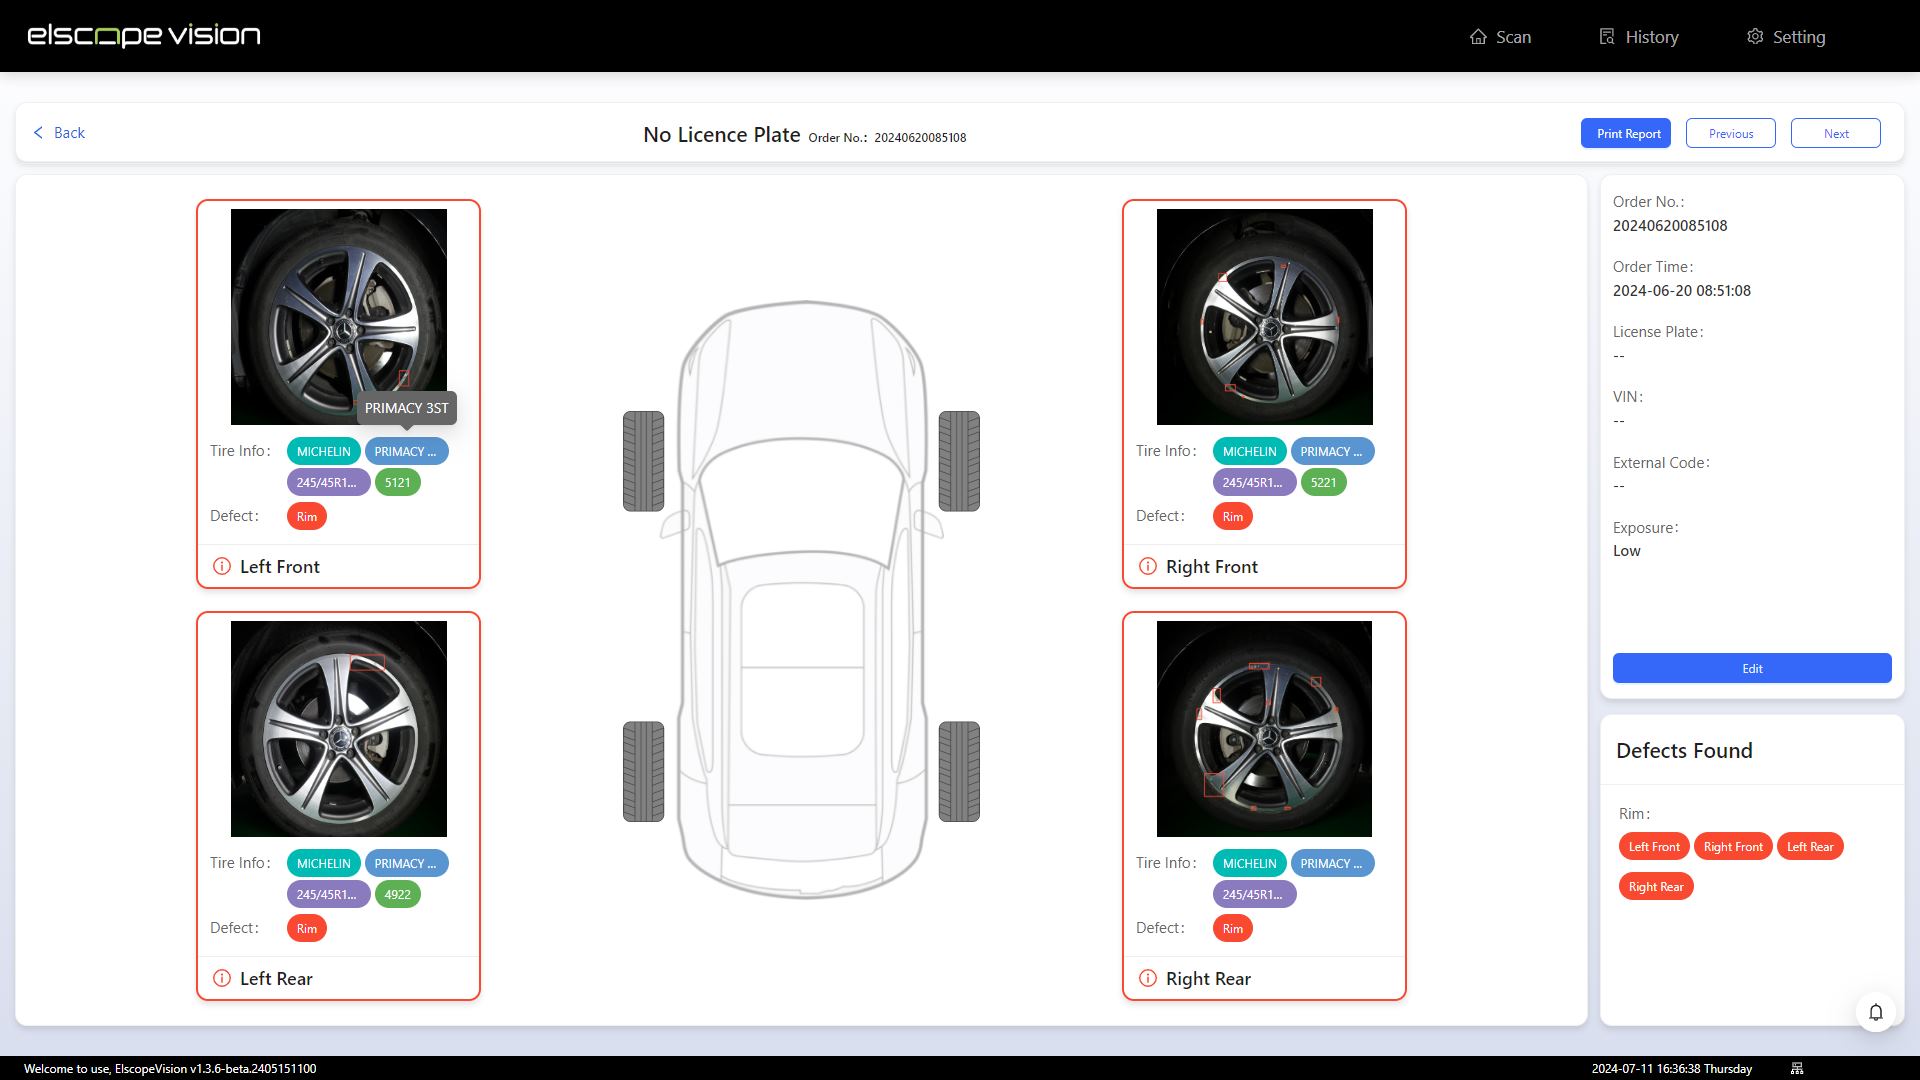This screenshot has width=1920, height=1080.
Task: Expand the 245/45R1 size tag on Right Rear
Action: pyautogui.click(x=1253, y=894)
